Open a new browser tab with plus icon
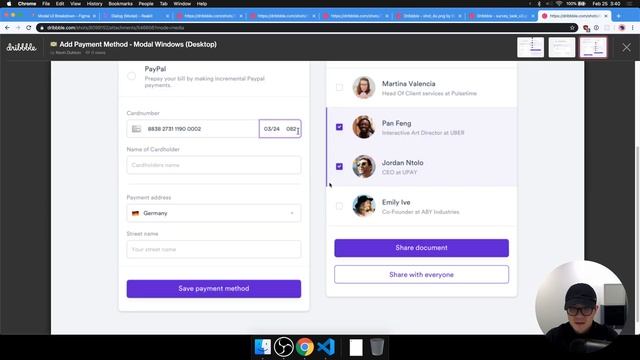640x360 pixels. [619, 16]
